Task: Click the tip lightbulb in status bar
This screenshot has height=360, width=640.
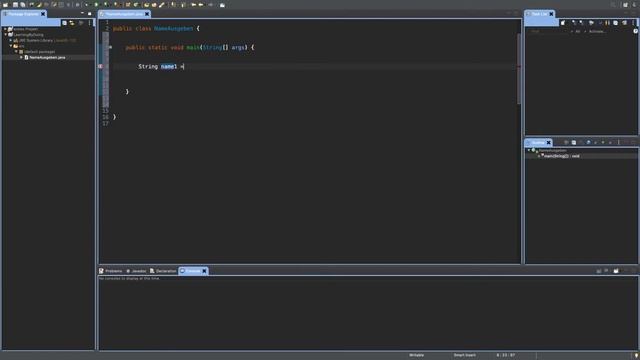Action: click(636, 356)
